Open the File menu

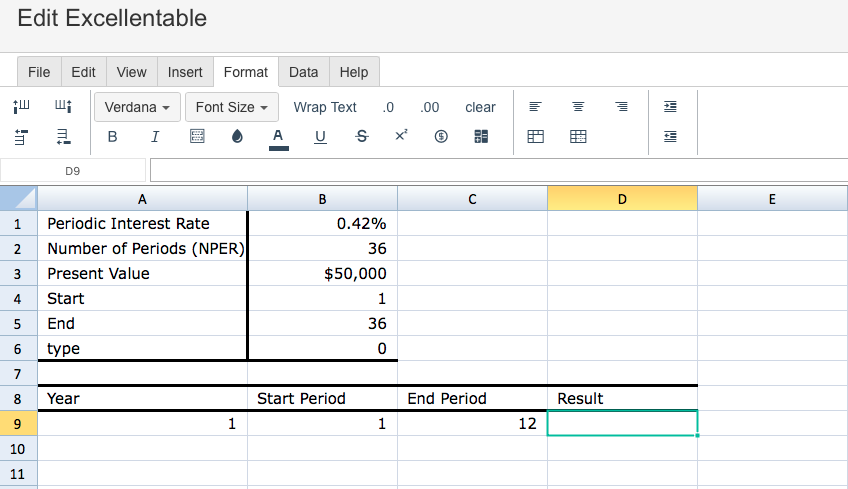39,72
